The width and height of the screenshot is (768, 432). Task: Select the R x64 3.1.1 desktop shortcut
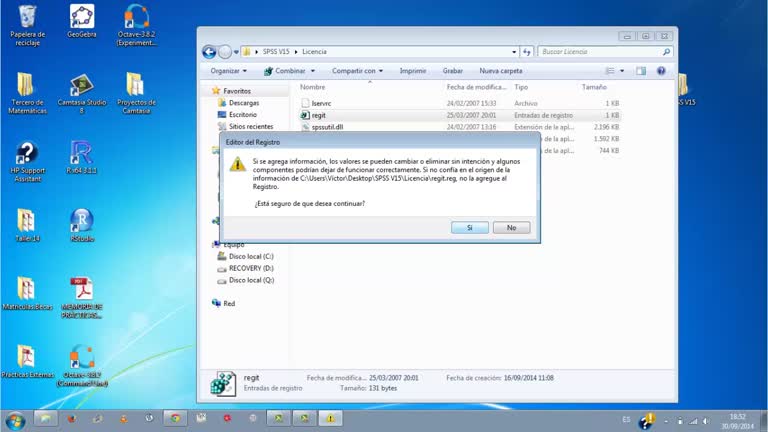82,158
